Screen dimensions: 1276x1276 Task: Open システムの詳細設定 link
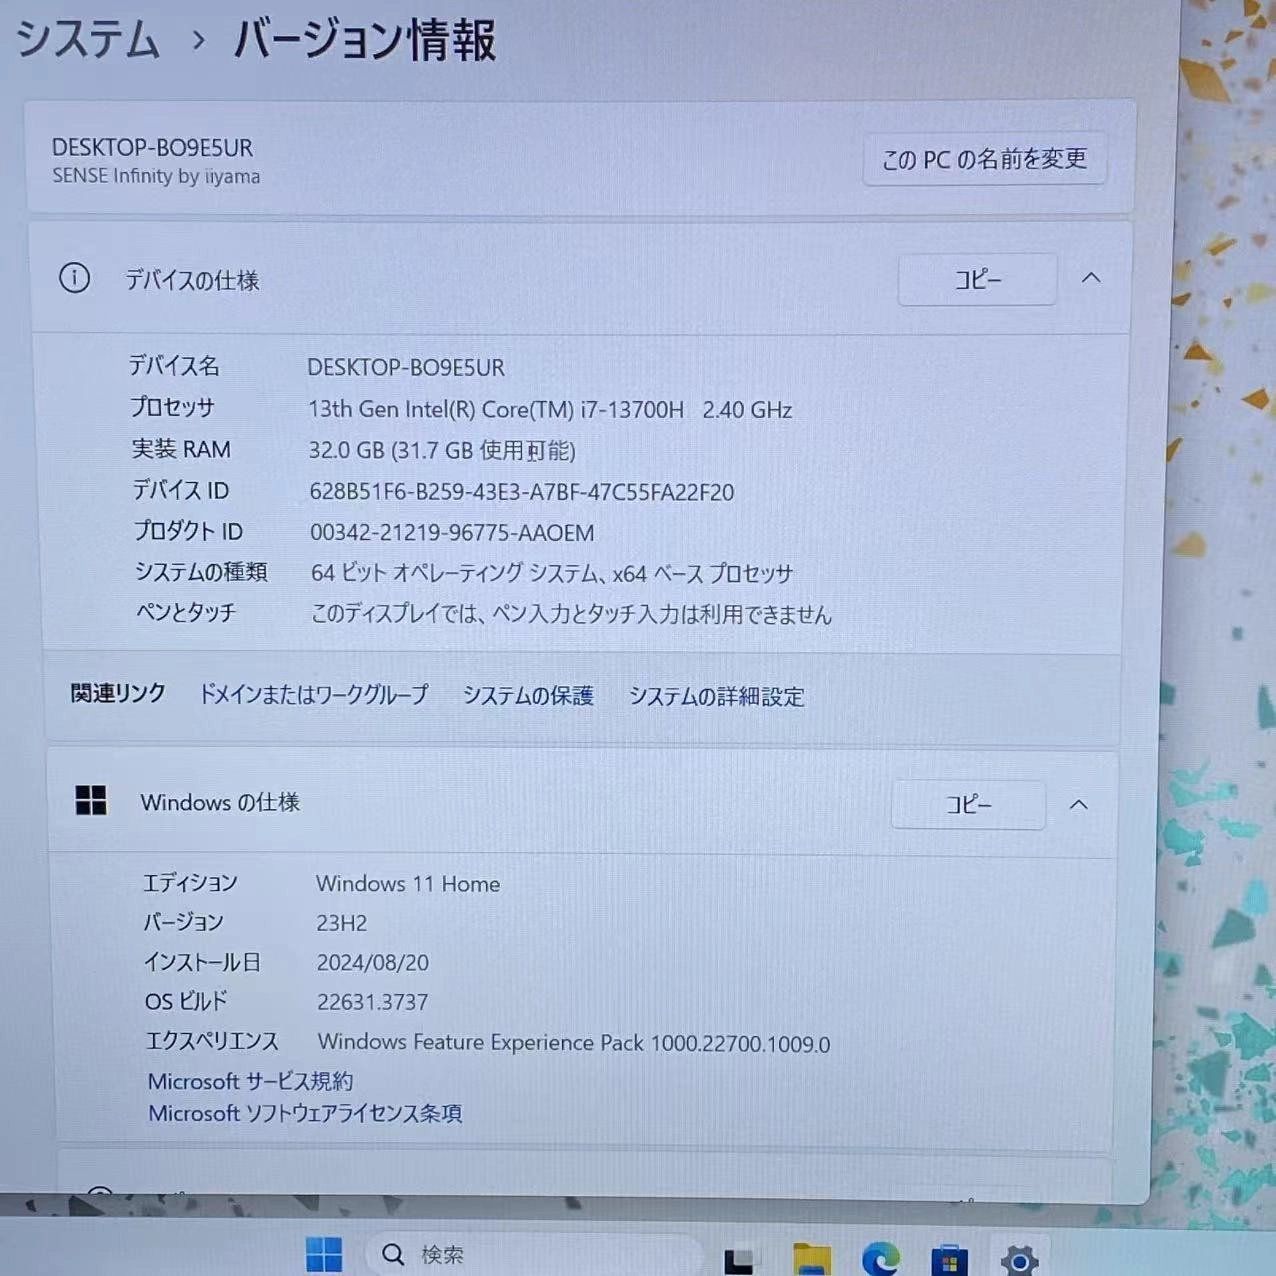[x=716, y=696]
